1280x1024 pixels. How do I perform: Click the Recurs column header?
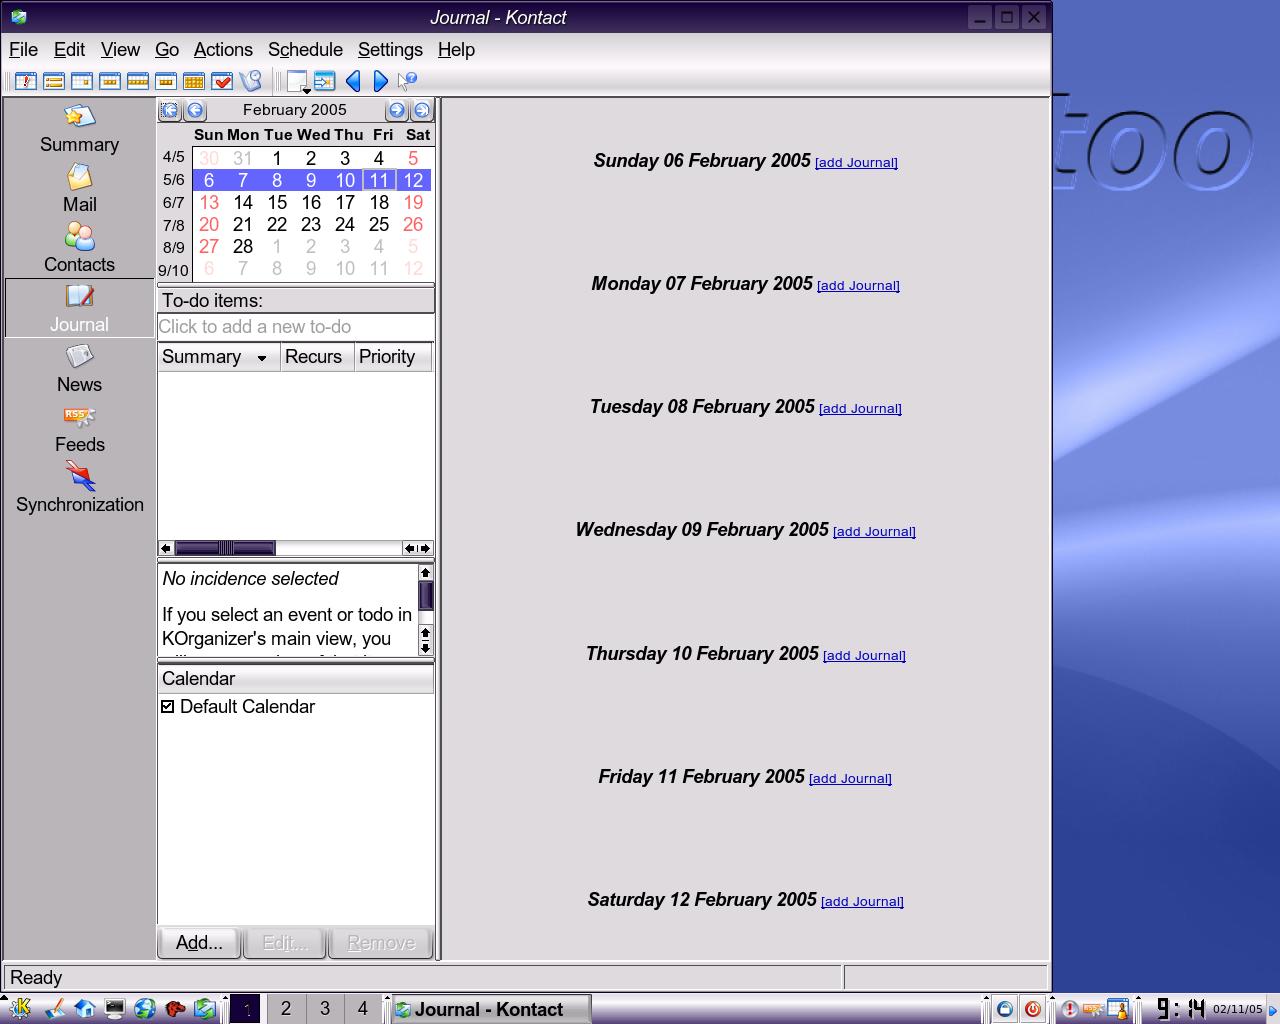click(317, 357)
